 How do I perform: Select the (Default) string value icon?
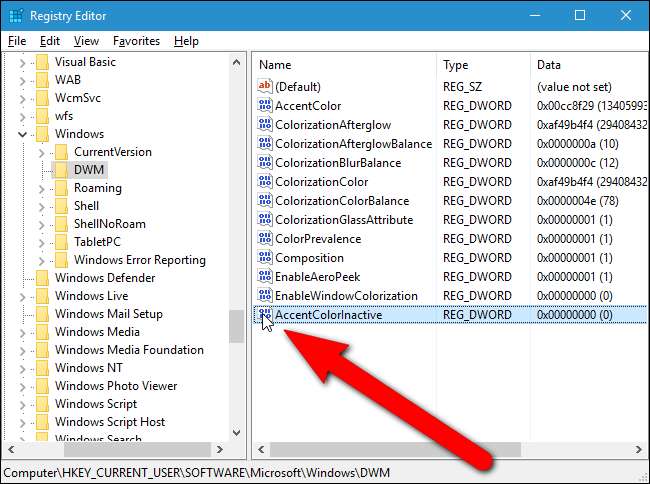pyautogui.click(x=265, y=87)
